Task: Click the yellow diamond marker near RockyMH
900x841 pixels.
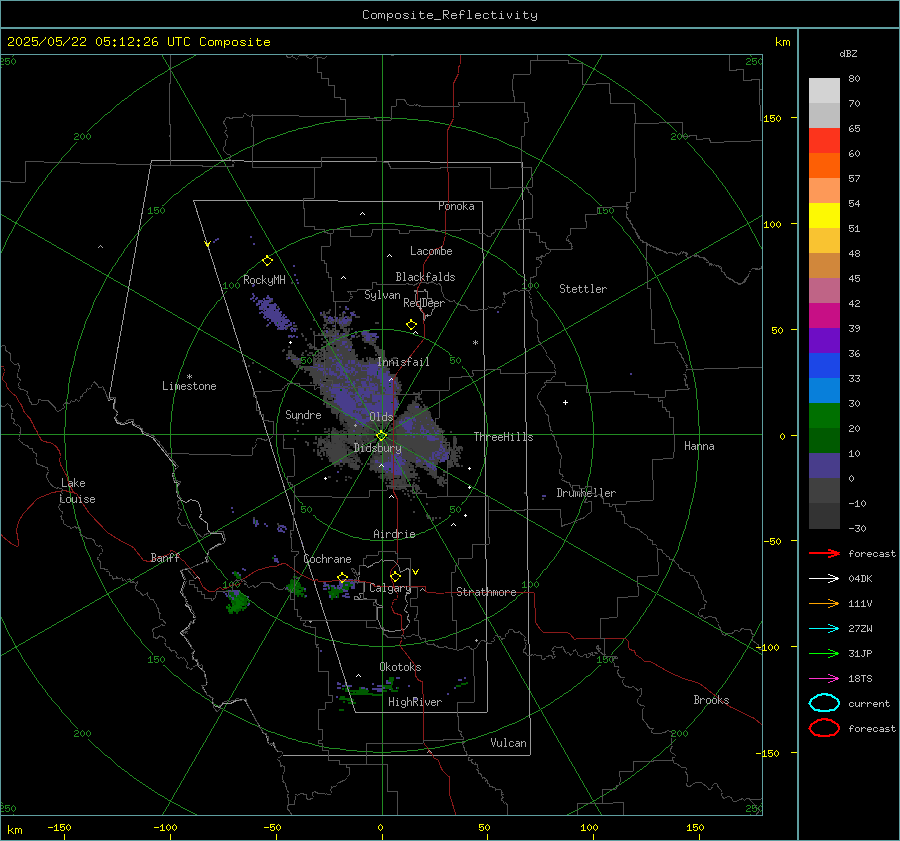Action: (x=267, y=261)
